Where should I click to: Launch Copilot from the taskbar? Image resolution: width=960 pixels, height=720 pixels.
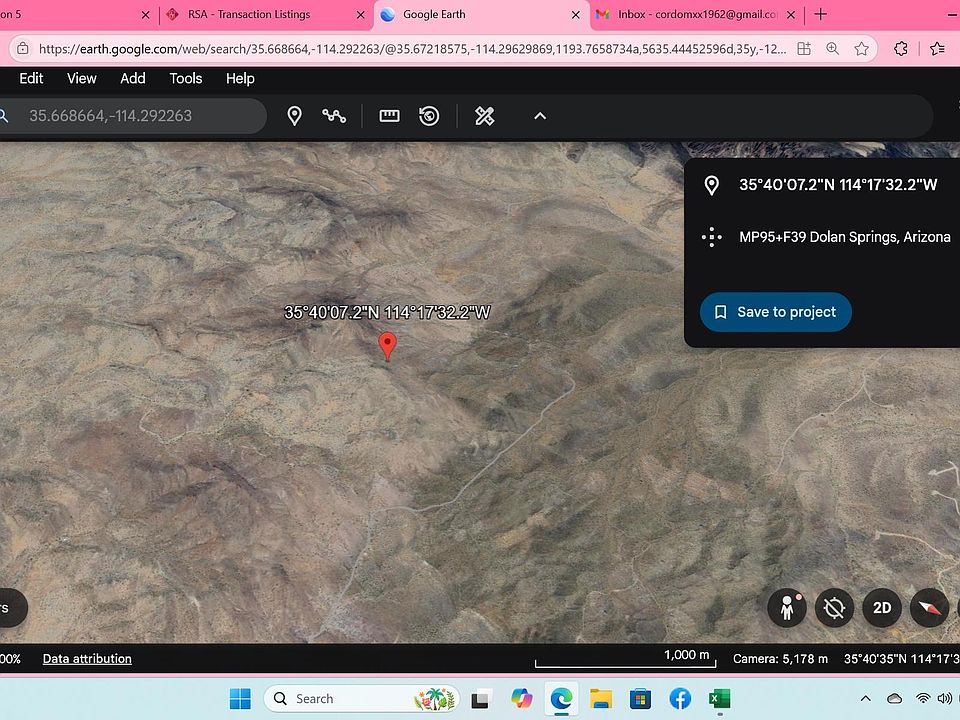521,699
